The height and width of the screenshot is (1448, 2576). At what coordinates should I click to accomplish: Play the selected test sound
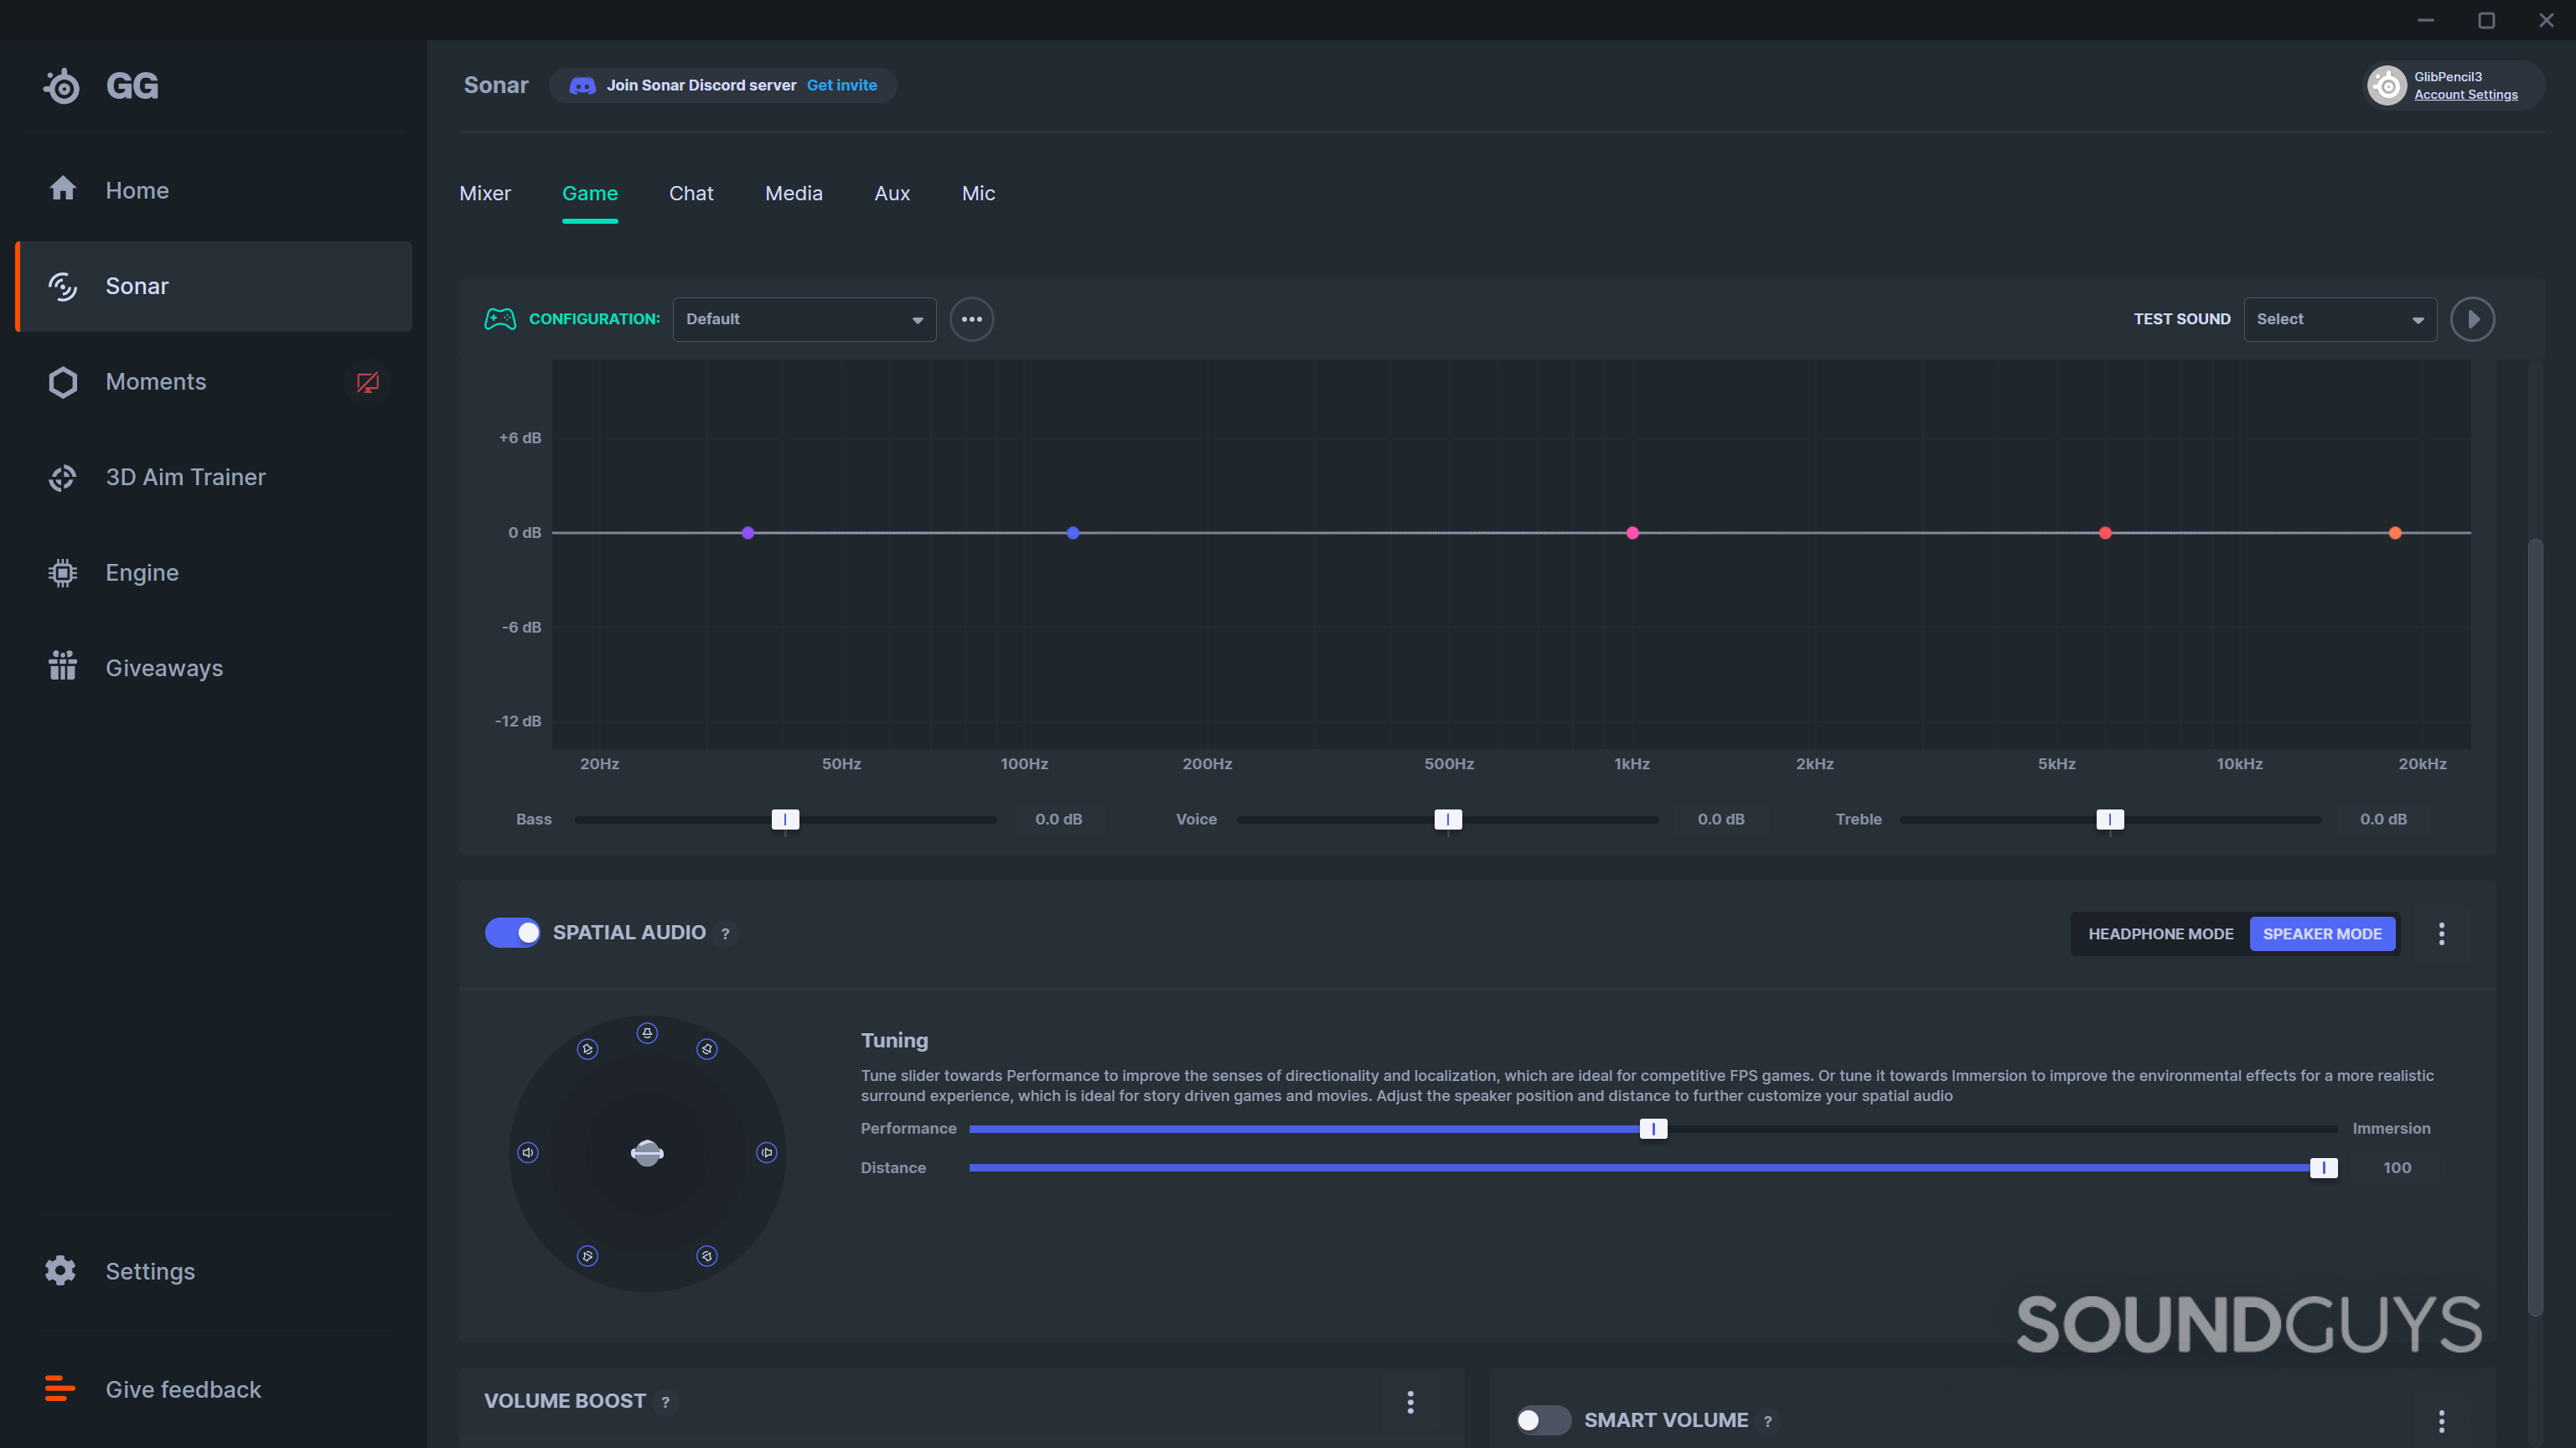coord(2472,320)
